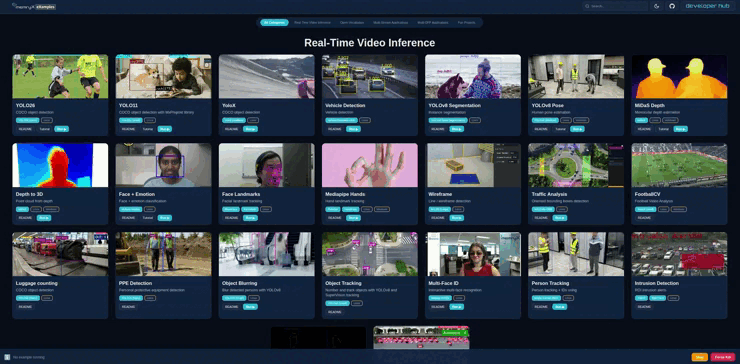
Task: Run the Multi-Face ID example
Action: click(x=456, y=306)
